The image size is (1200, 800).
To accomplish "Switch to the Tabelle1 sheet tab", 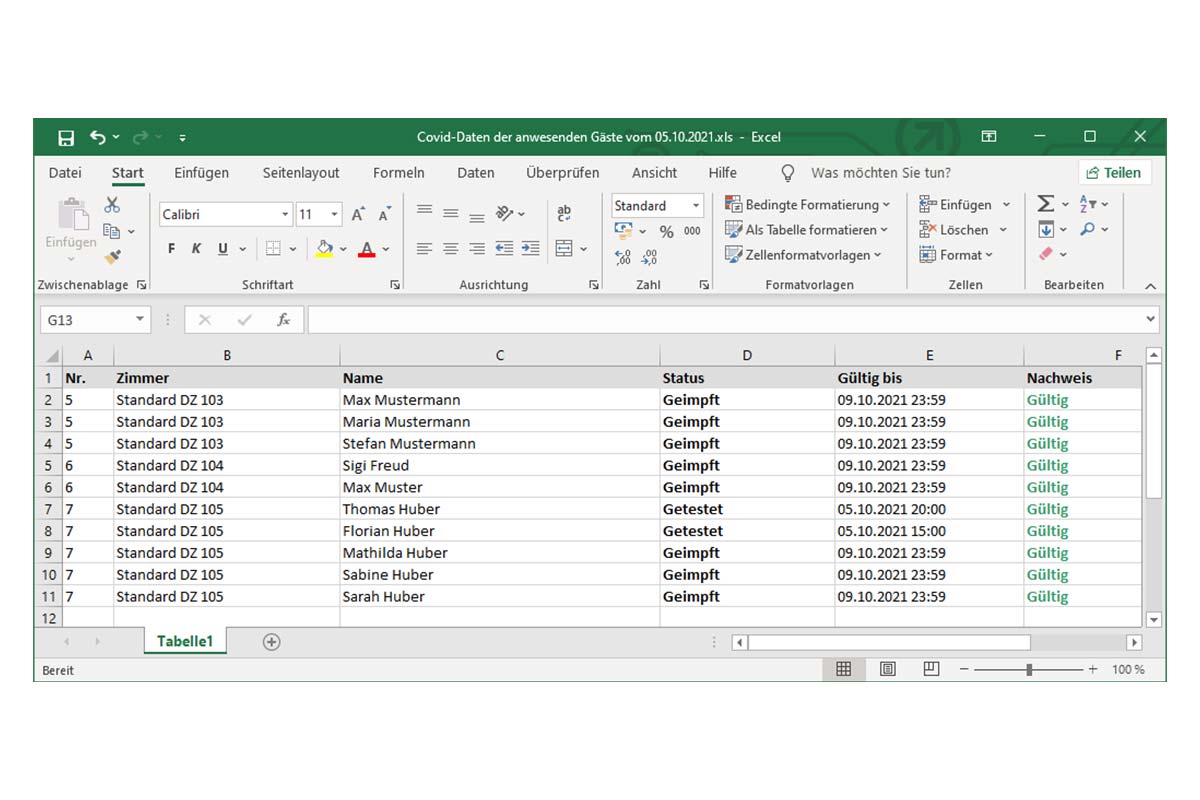I will click(184, 642).
